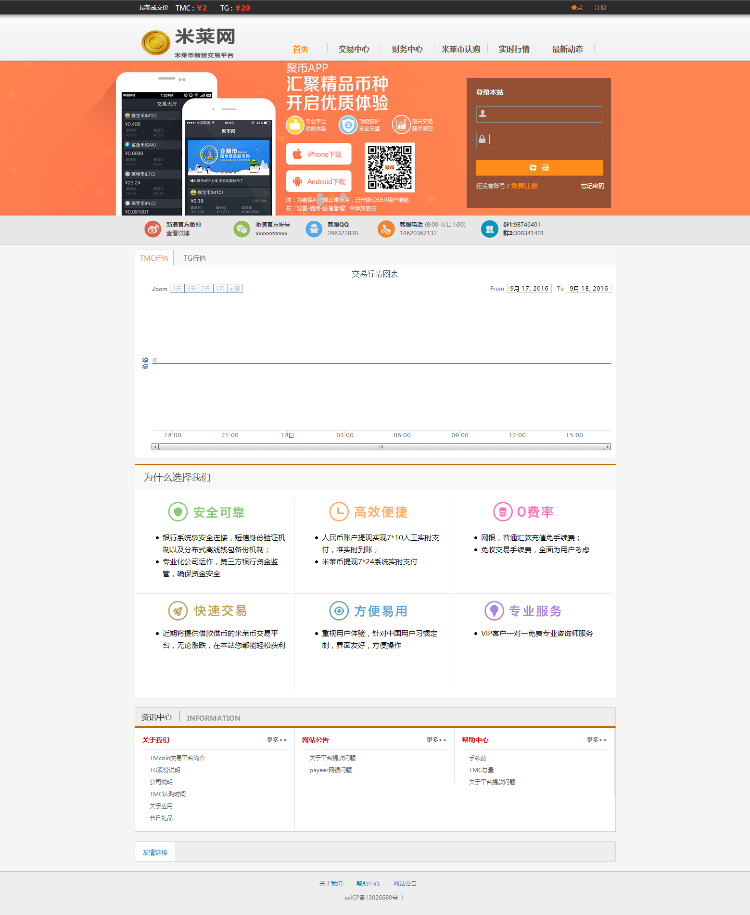Open the TMC总量 help link
This screenshot has width=750, height=915.
click(482, 770)
